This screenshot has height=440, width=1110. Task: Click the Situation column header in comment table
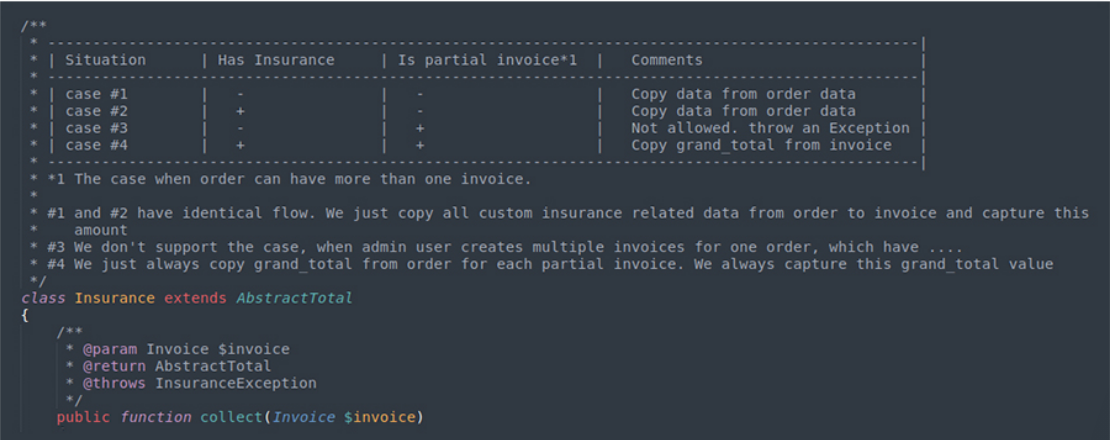coord(105,60)
